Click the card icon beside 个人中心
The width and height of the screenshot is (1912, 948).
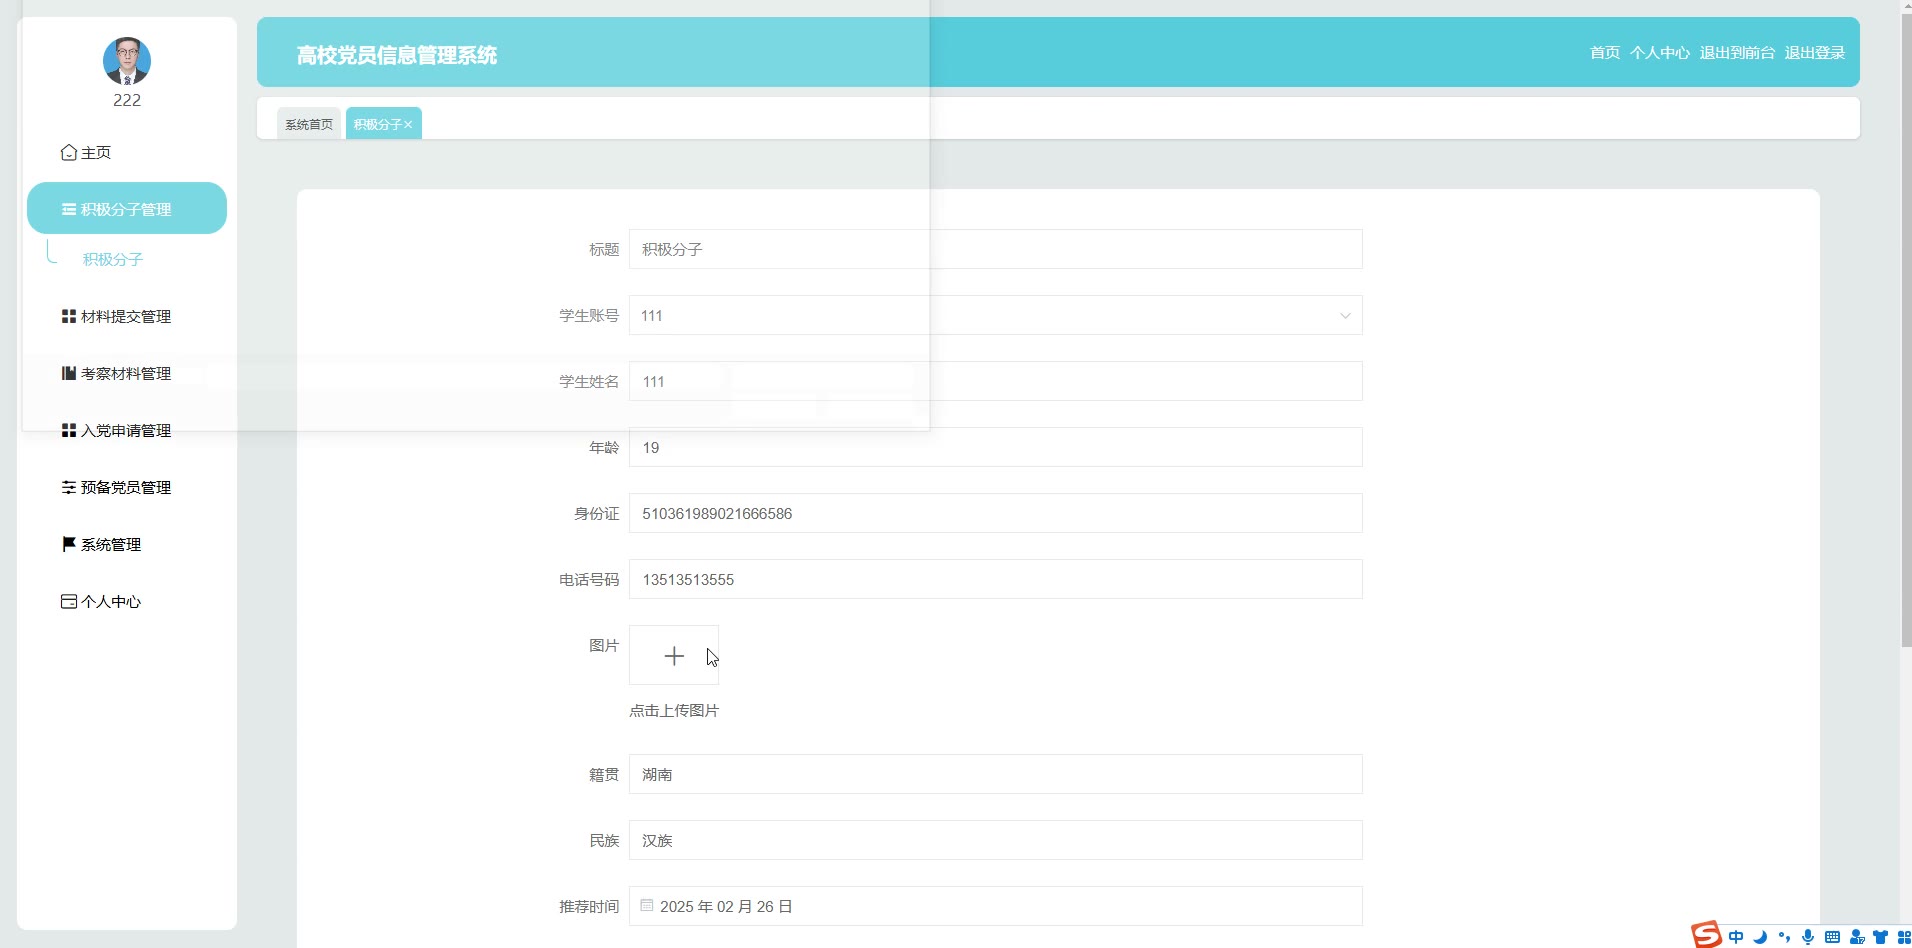point(69,601)
